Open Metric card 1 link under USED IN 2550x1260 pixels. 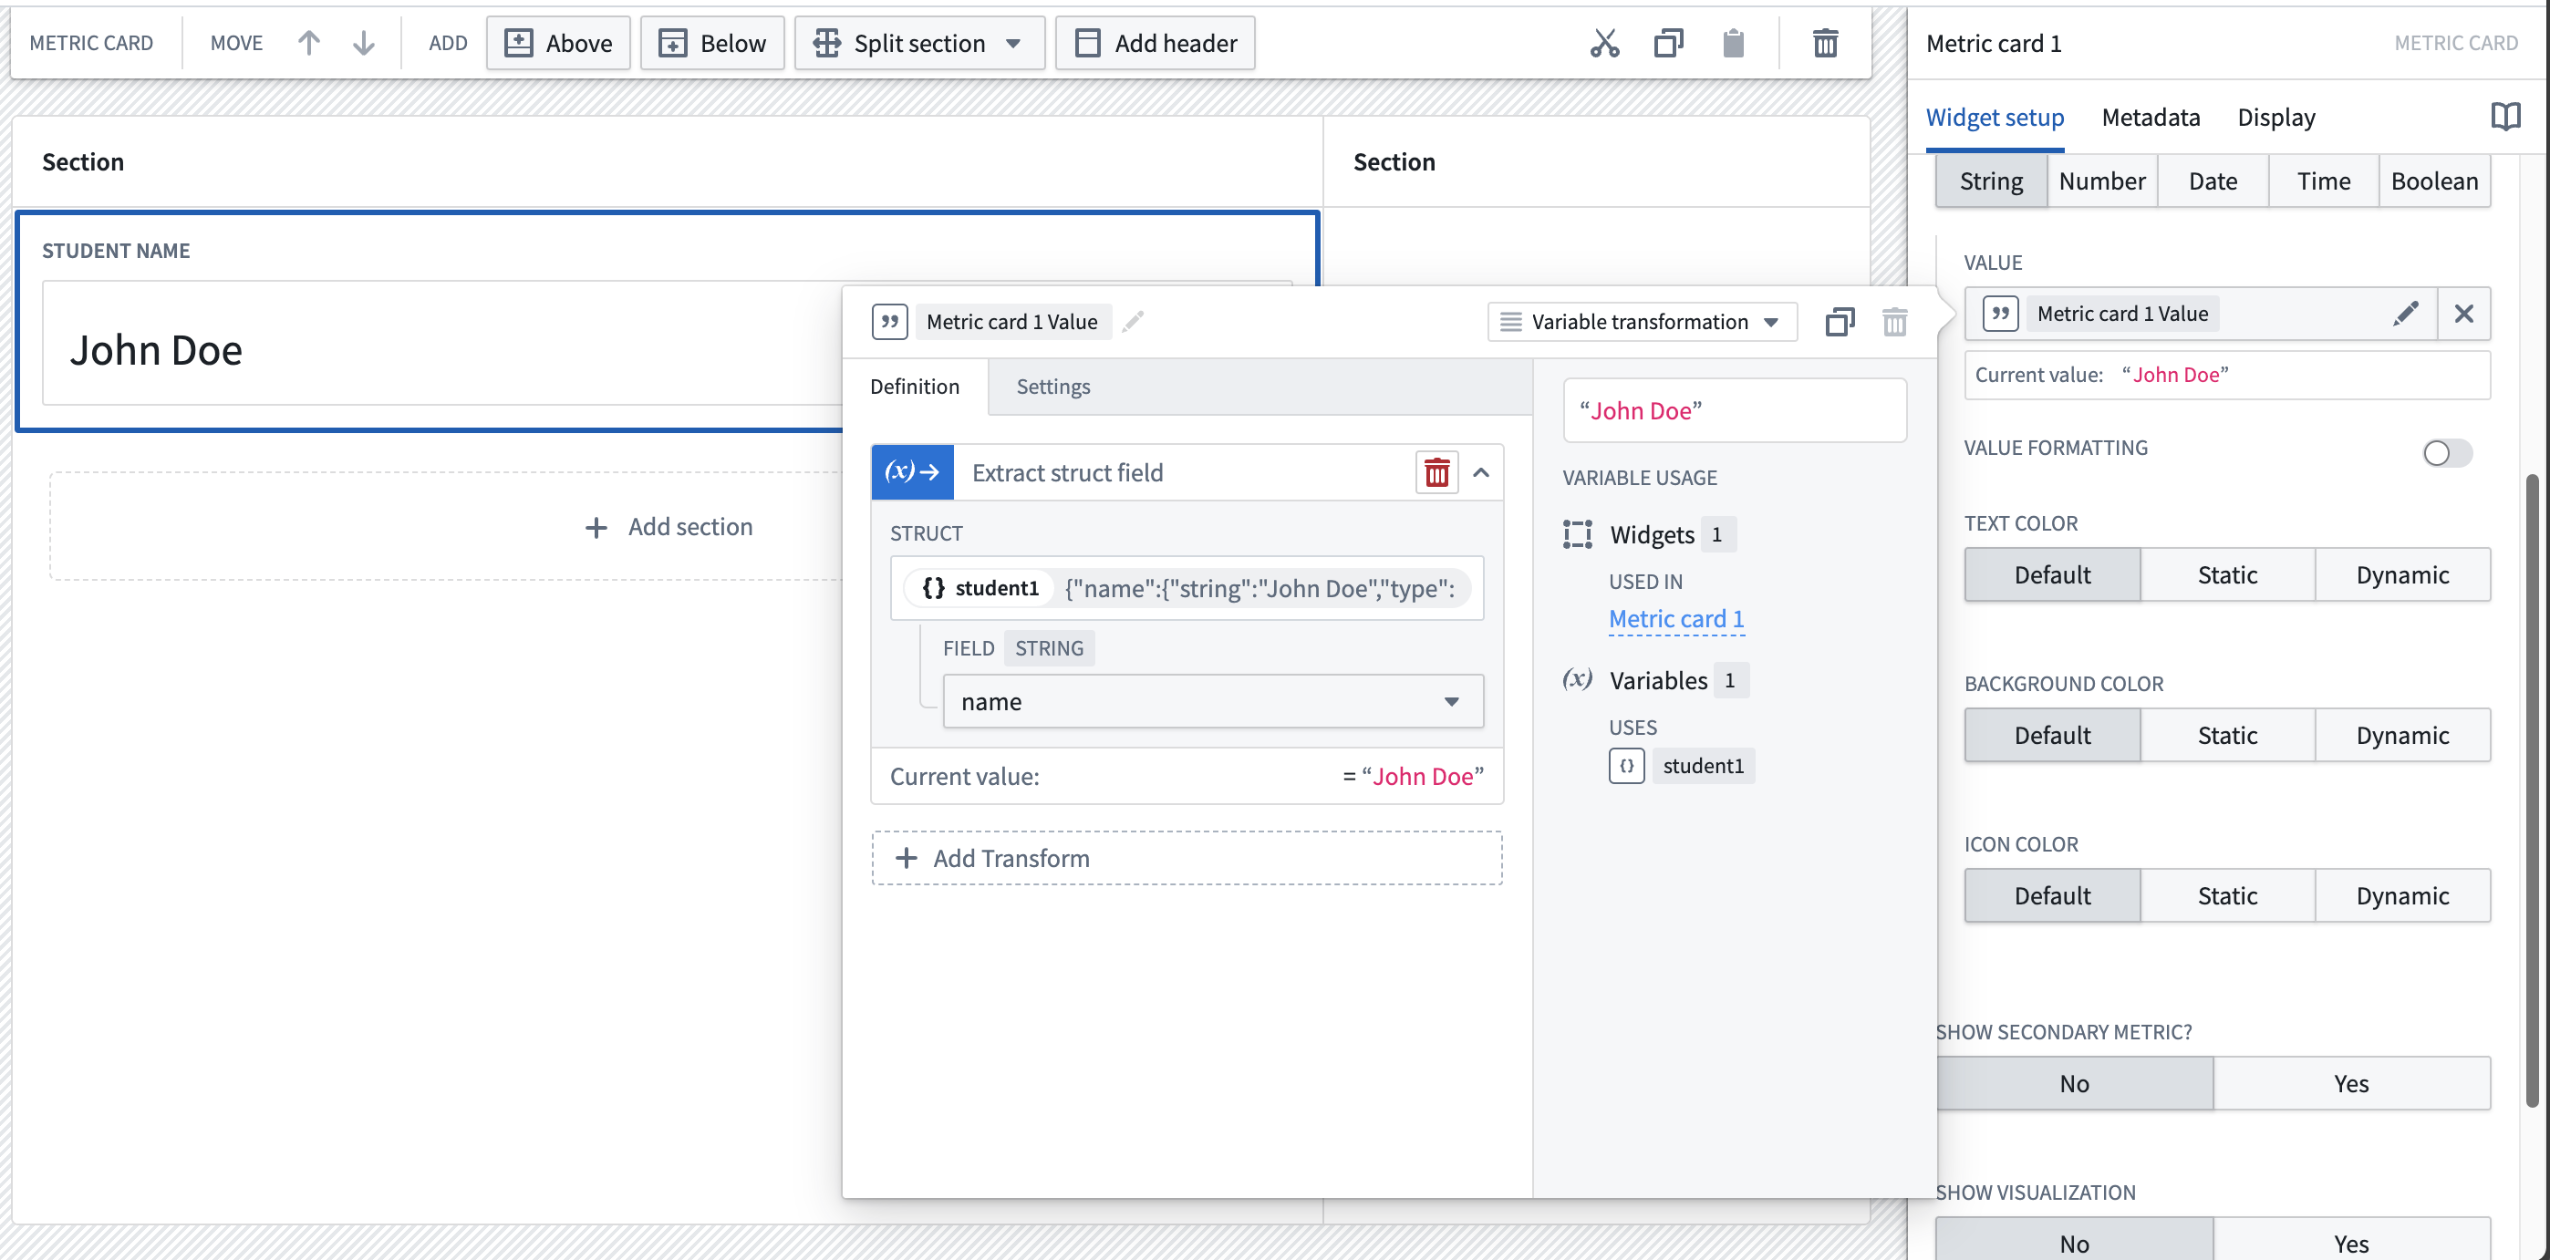(1676, 619)
